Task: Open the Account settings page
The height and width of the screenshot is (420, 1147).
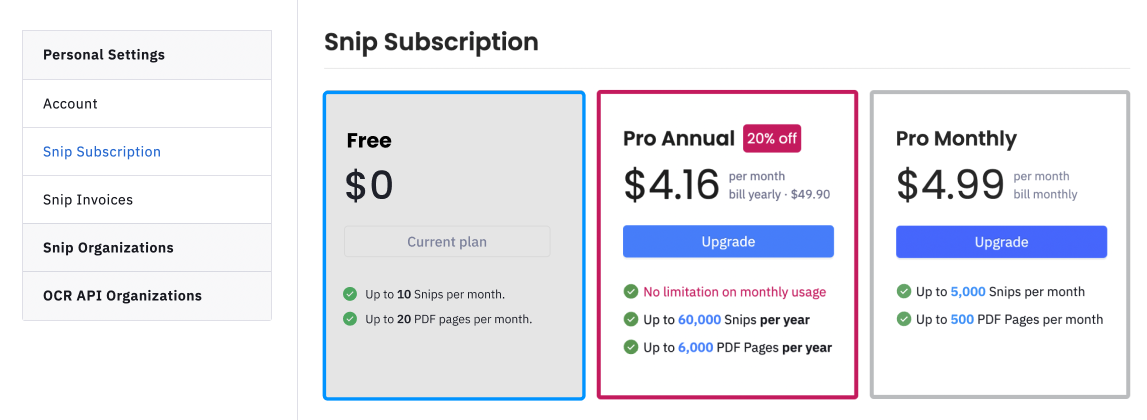Action: [x=147, y=104]
